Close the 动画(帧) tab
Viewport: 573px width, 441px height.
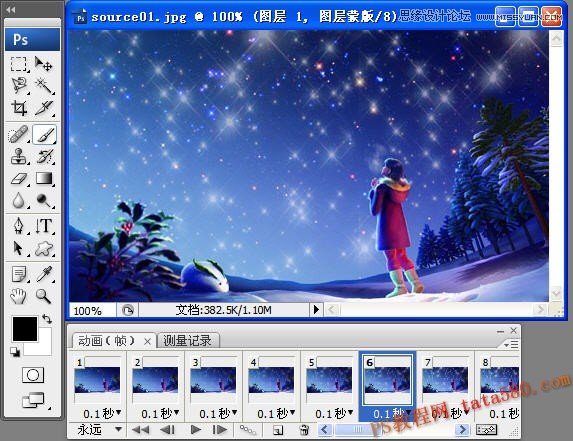147,342
